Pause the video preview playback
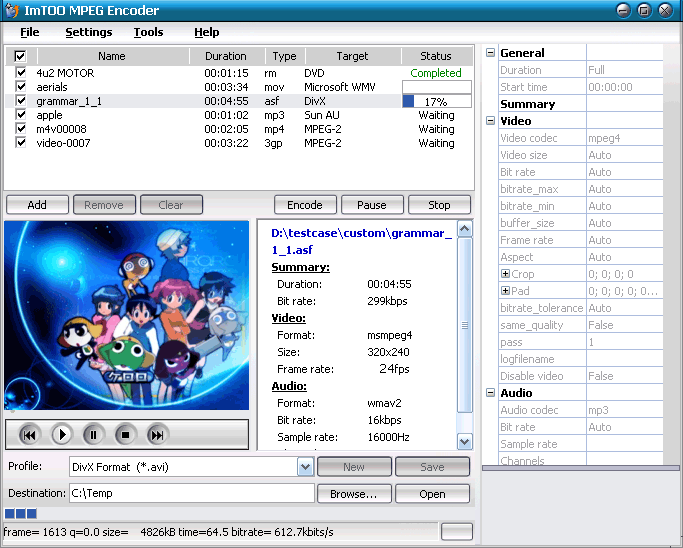Screen dimensions: 683x548 pyautogui.click(x=93, y=434)
